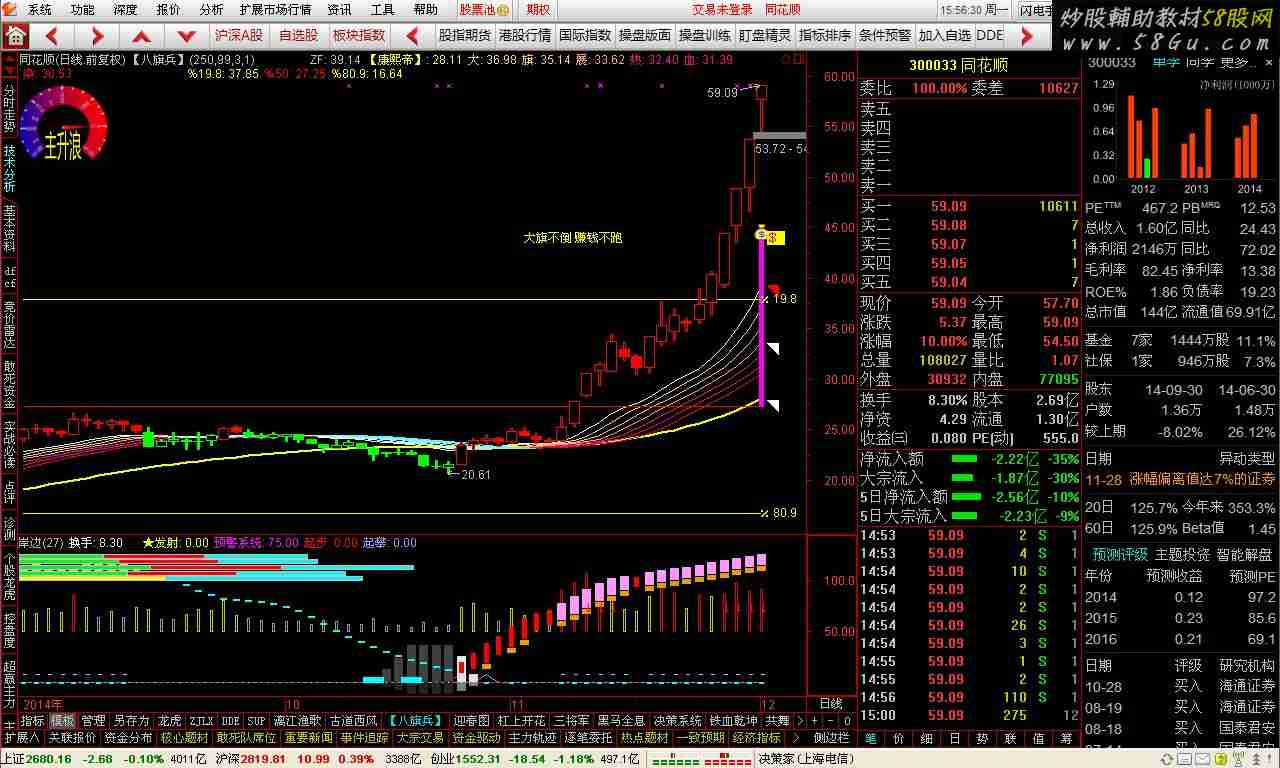Click the red down arrow toolbar icon
Image resolution: width=1280 pixels, height=768 pixels.
click(x=186, y=36)
